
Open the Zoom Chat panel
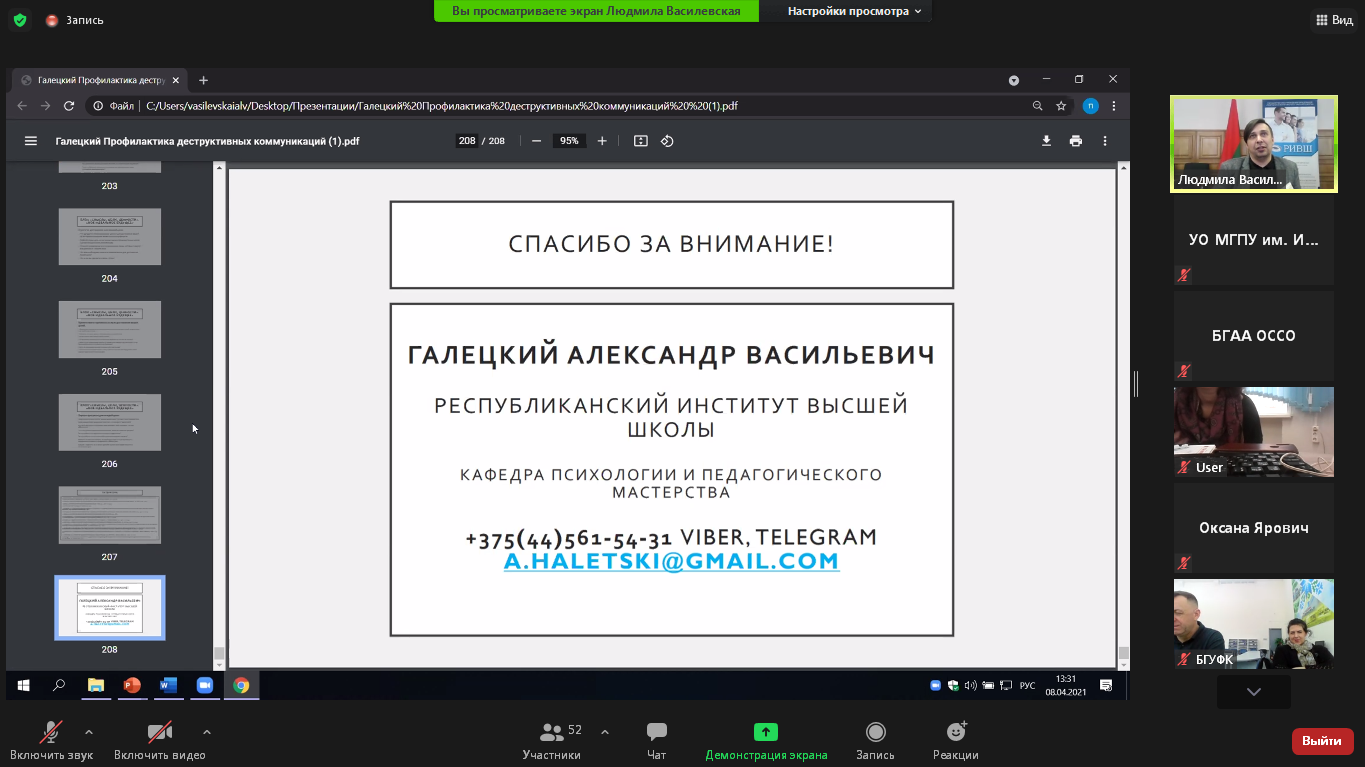tap(656, 732)
